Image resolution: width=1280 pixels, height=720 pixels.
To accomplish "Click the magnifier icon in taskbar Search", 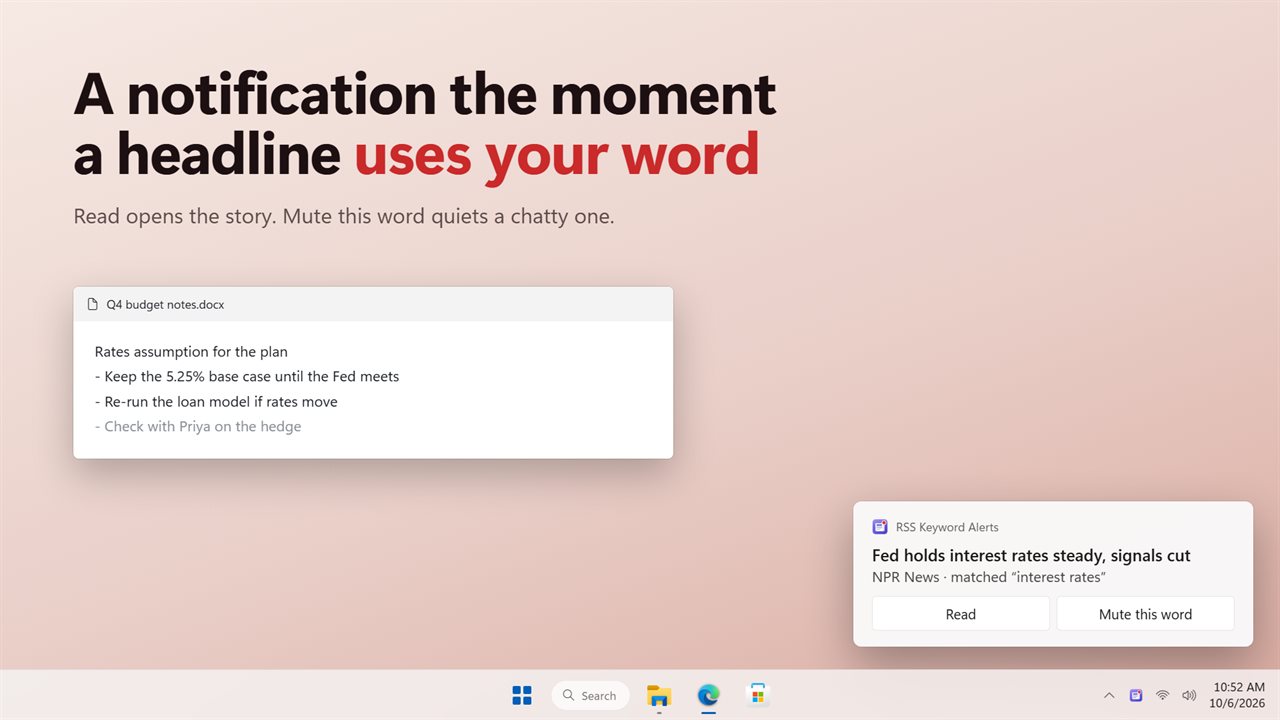I will pos(568,695).
